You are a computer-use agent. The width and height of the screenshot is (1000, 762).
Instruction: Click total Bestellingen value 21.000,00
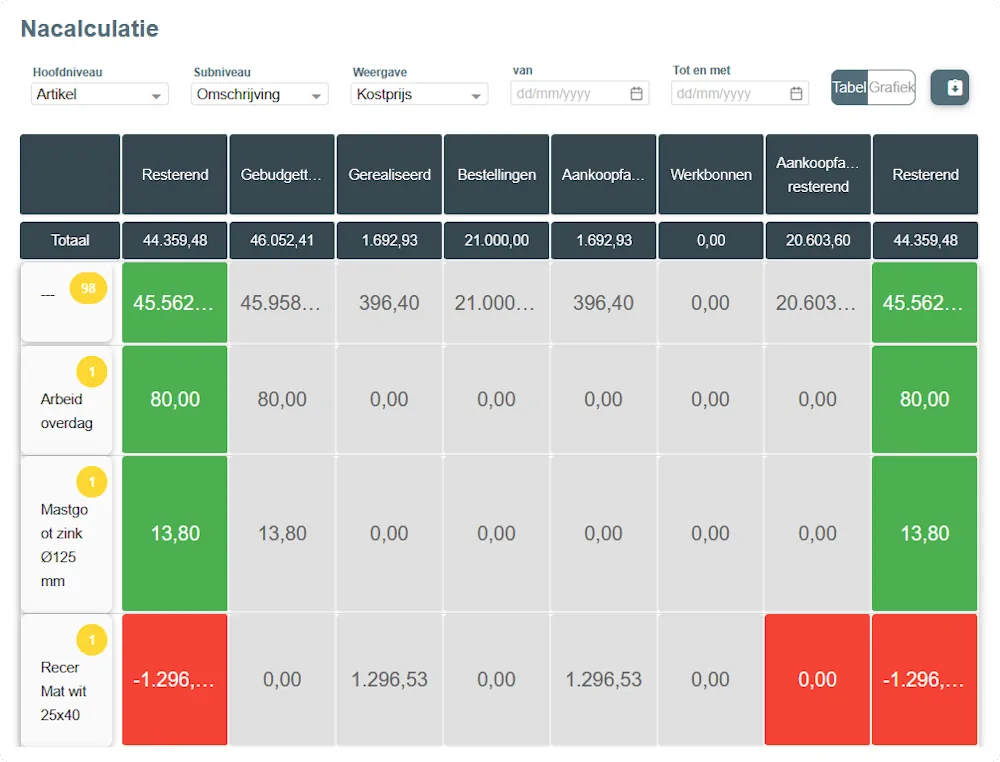click(497, 240)
